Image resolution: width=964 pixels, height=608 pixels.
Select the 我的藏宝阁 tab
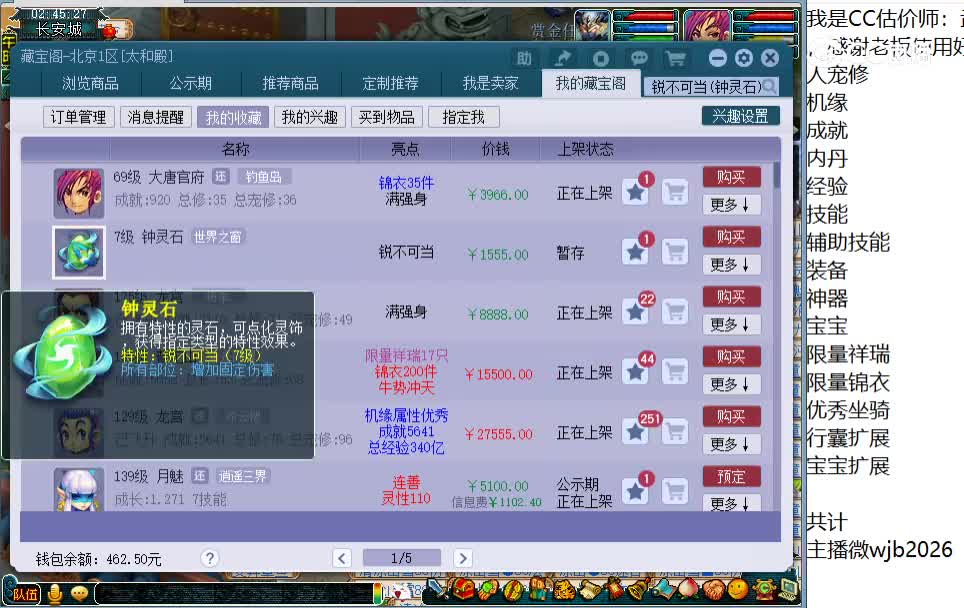click(x=590, y=83)
